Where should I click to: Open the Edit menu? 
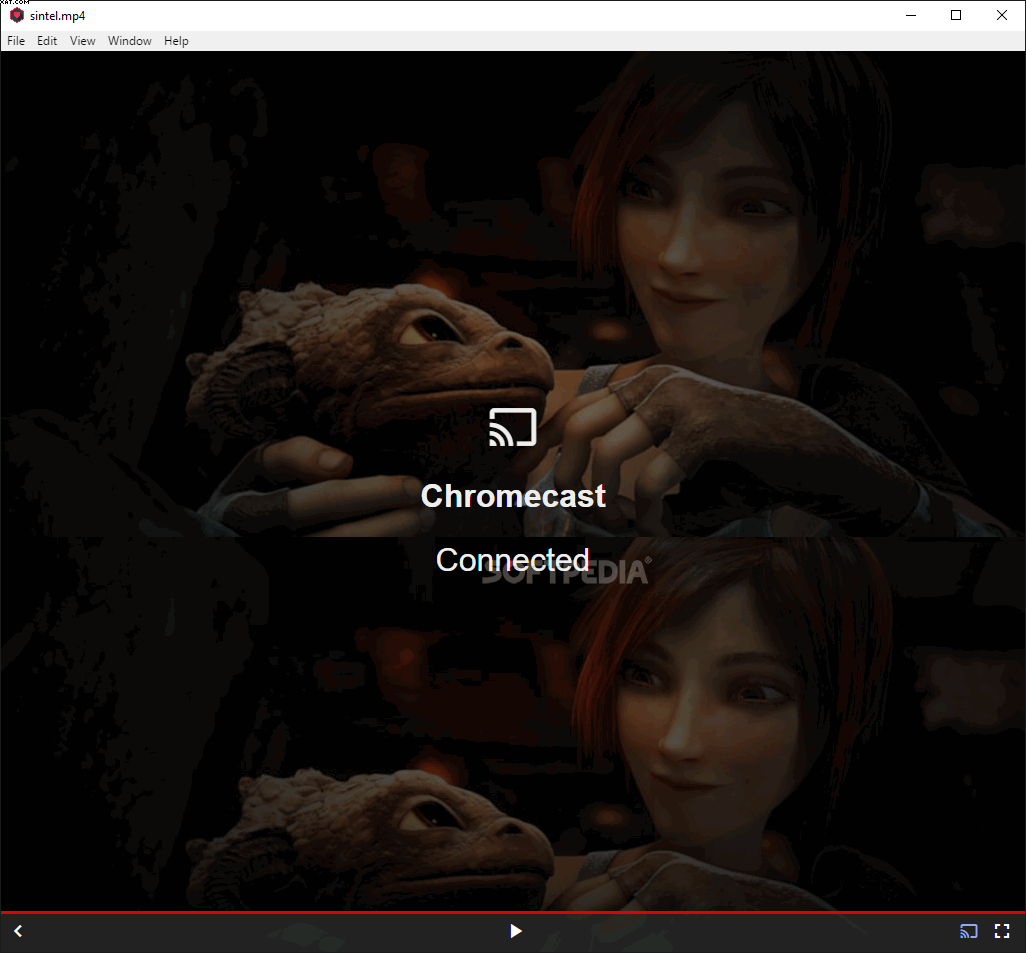coord(46,41)
